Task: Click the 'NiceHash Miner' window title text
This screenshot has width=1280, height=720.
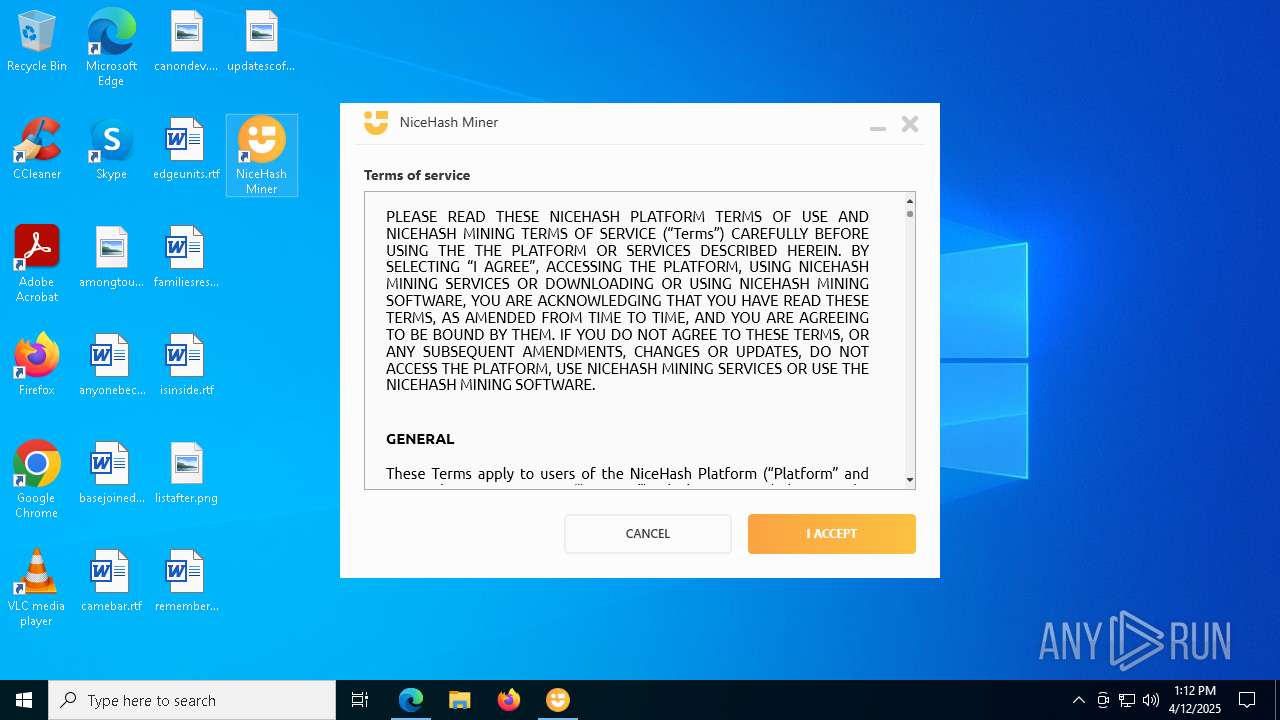Action: point(449,122)
